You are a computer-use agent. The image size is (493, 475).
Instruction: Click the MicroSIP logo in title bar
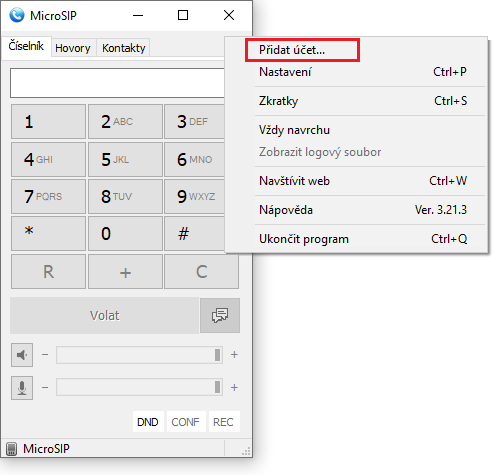coord(17,15)
